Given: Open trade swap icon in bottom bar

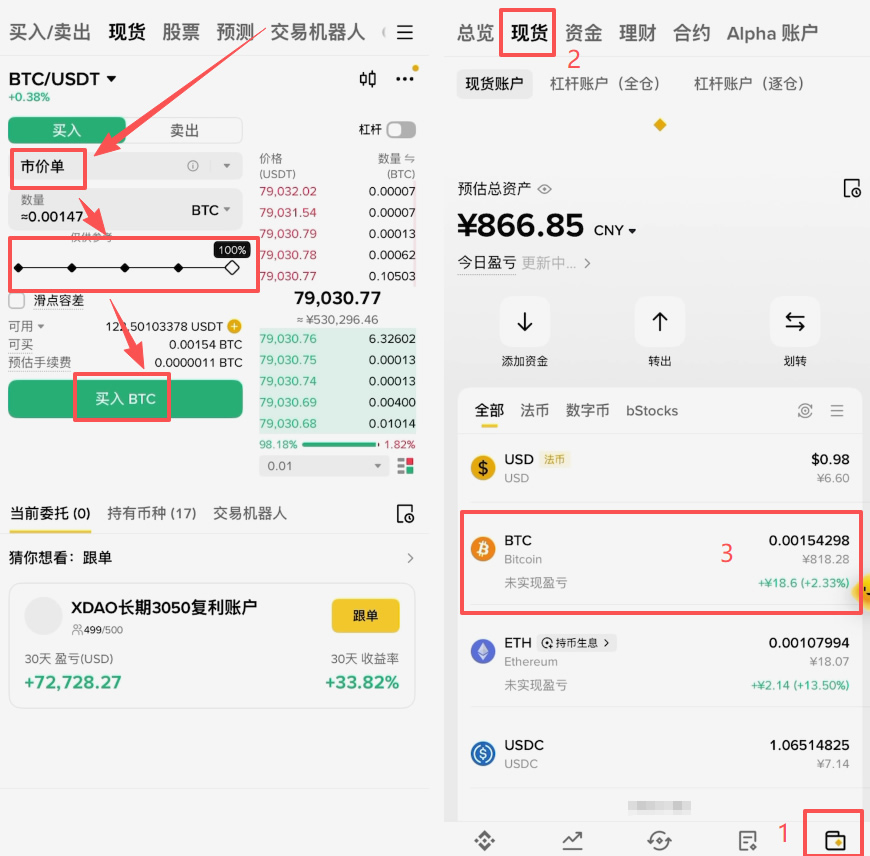Looking at the screenshot, I should pyautogui.click(x=659, y=840).
